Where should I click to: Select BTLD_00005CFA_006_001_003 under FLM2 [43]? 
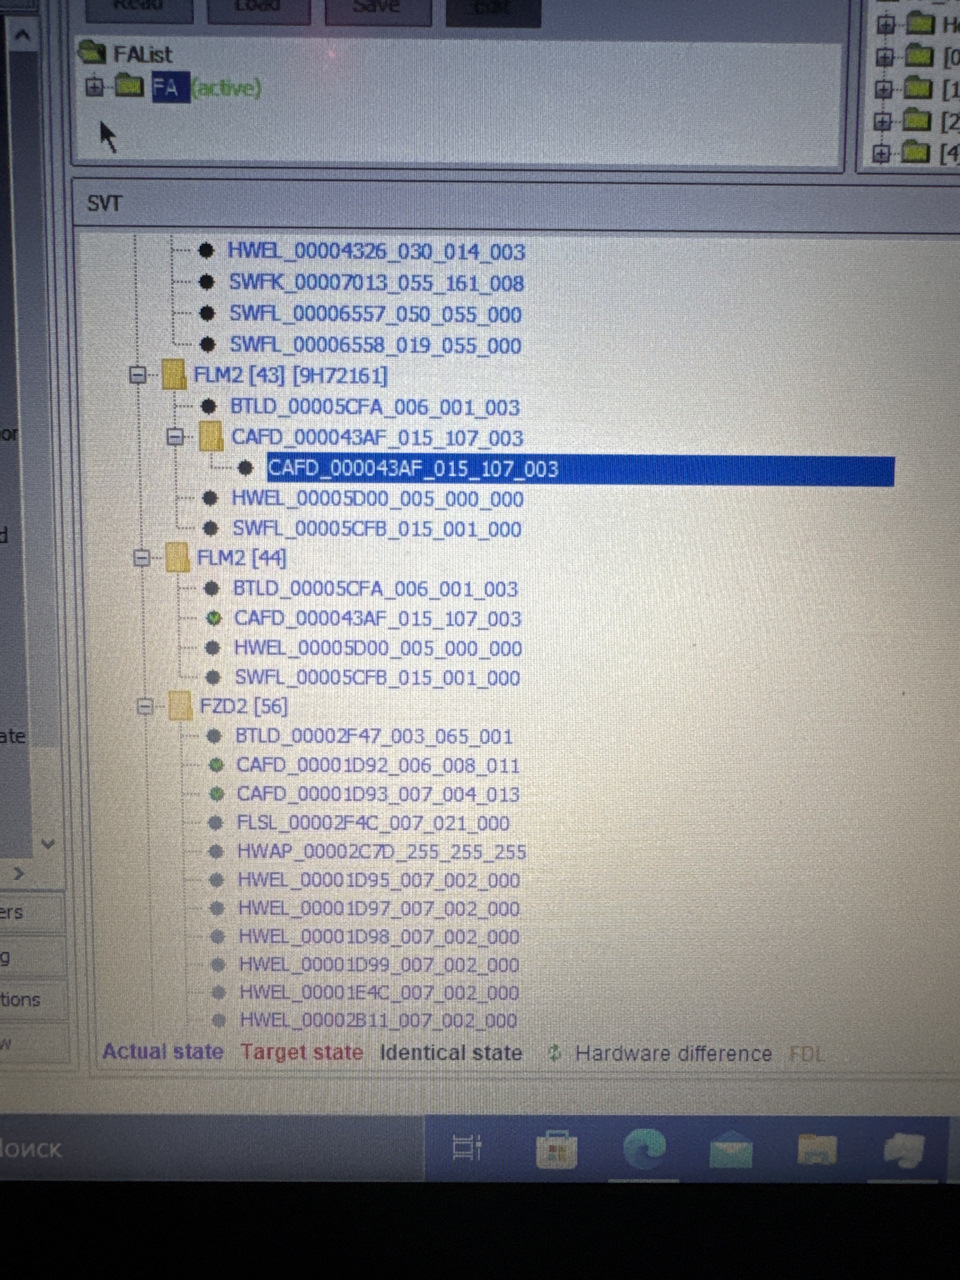pyautogui.click(x=374, y=407)
